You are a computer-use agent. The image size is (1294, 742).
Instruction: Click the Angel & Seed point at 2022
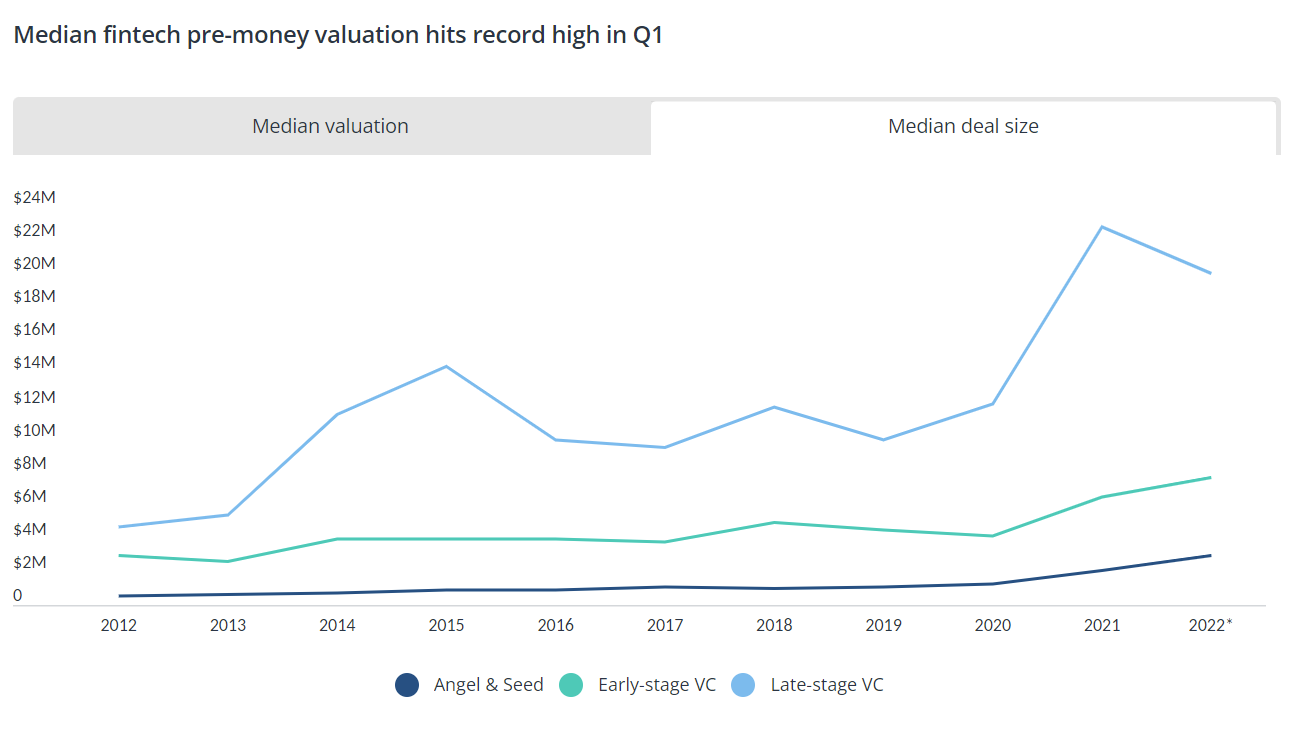coord(1210,555)
